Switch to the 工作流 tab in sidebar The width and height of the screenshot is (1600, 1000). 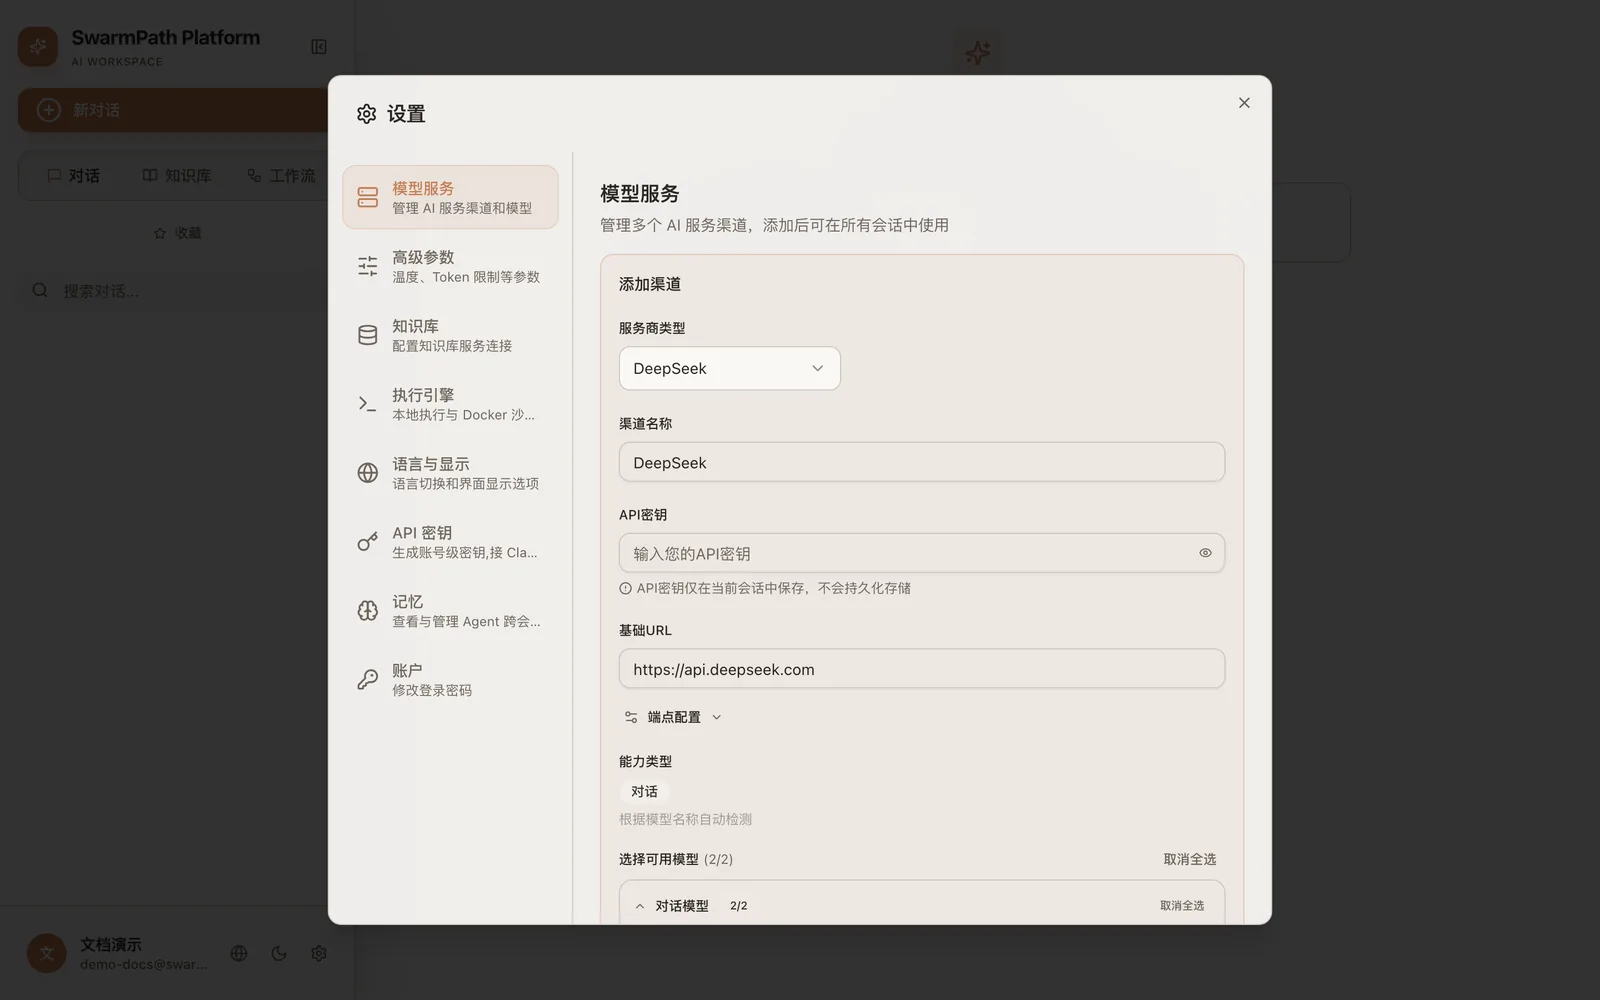pyautogui.click(x=281, y=176)
